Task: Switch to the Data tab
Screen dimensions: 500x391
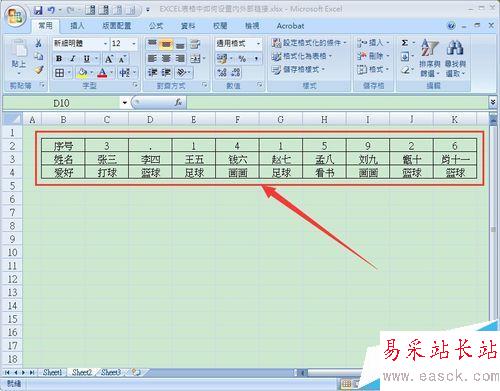Action: (x=188, y=26)
